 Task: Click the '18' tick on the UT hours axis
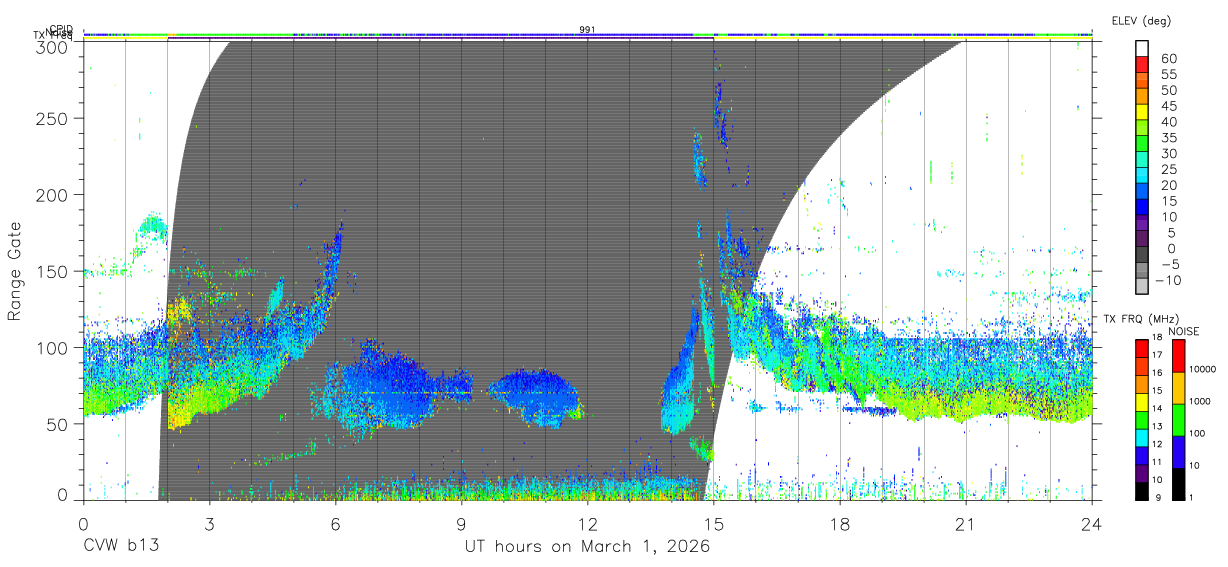[840, 523]
